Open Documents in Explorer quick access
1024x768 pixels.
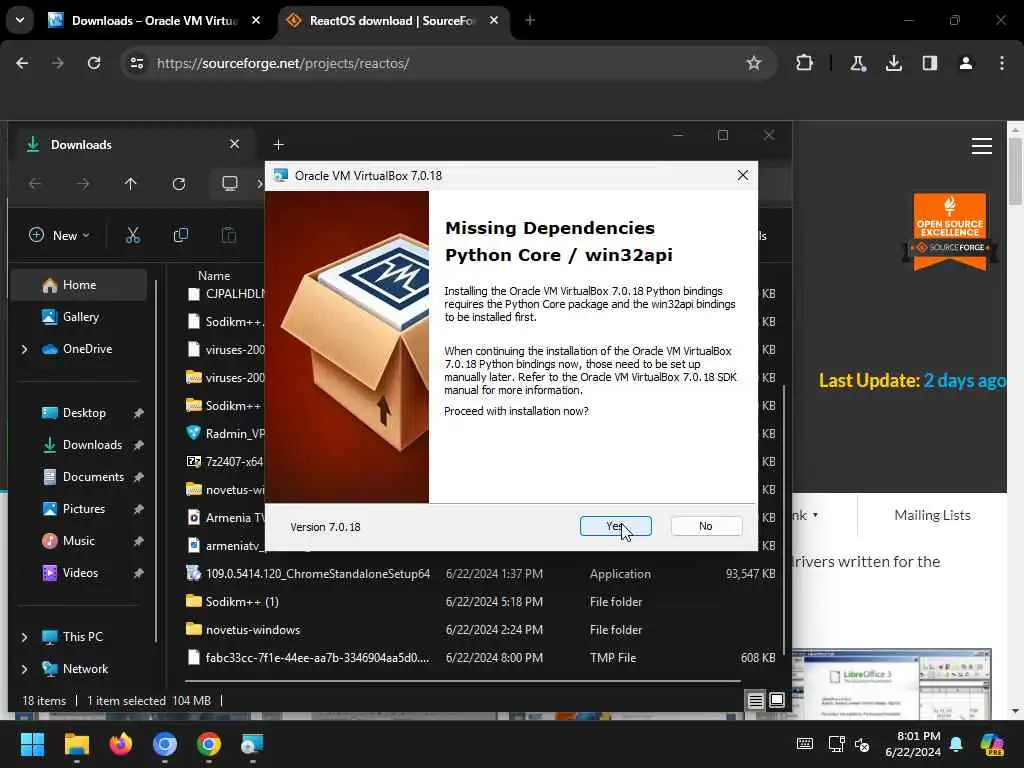coord(78,477)
